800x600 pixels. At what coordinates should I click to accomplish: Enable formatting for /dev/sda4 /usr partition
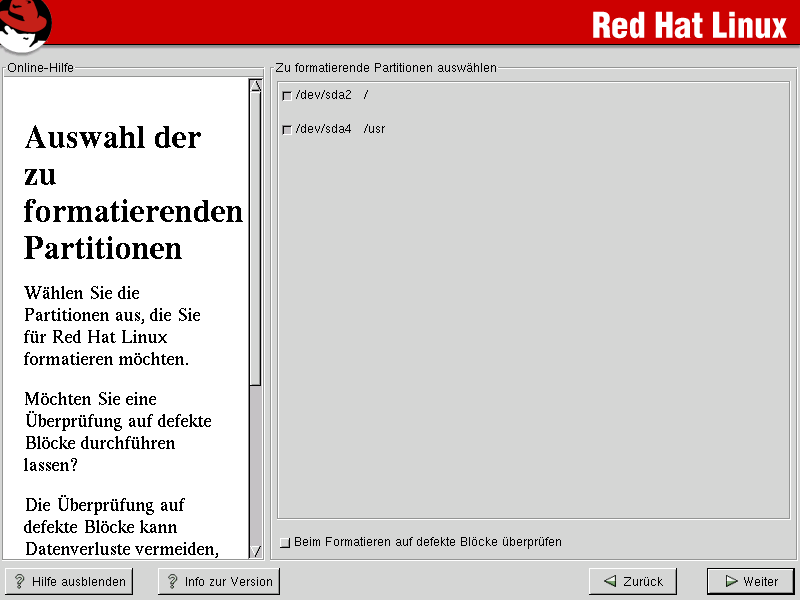coord(287,130)
